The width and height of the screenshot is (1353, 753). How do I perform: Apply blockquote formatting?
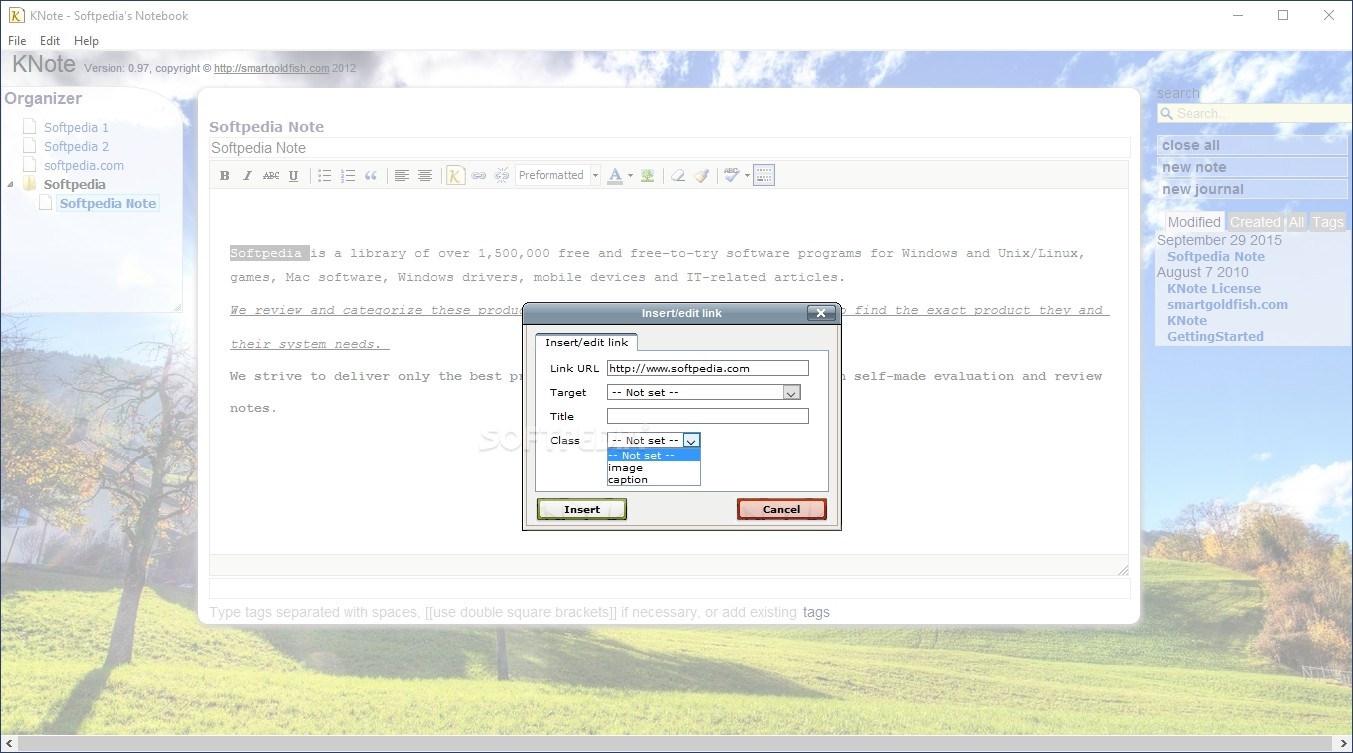coord(371,176)
